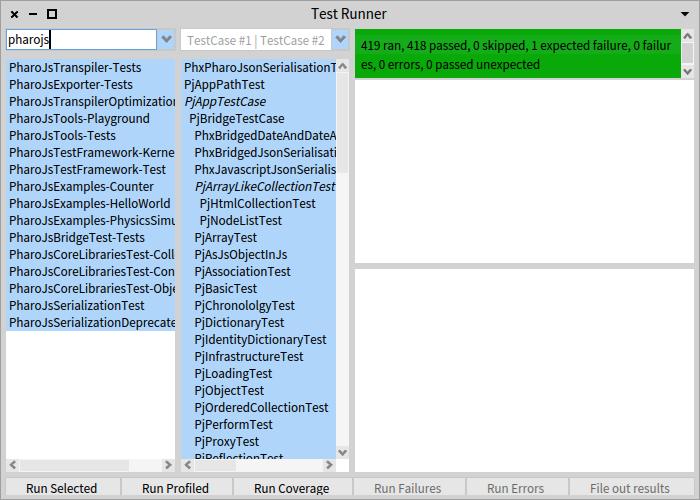Click the pharojs package filter field

point(80,40)
